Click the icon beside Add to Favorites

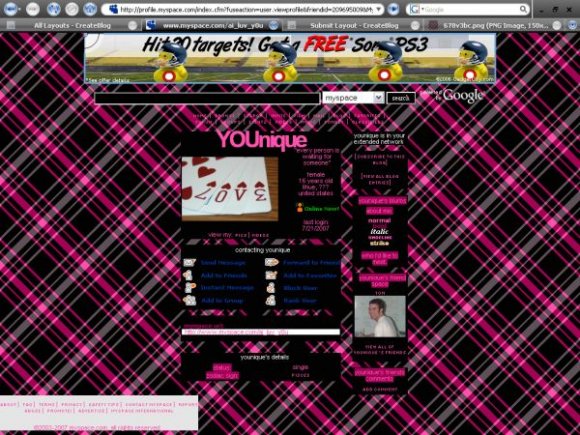271,276
